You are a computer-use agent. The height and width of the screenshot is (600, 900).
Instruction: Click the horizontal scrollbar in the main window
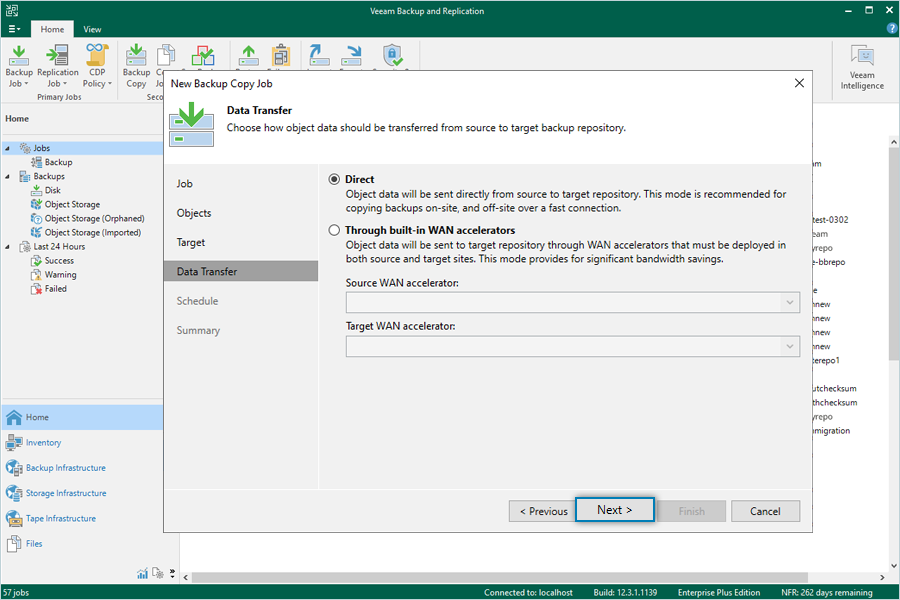click(x=500, y=577)
